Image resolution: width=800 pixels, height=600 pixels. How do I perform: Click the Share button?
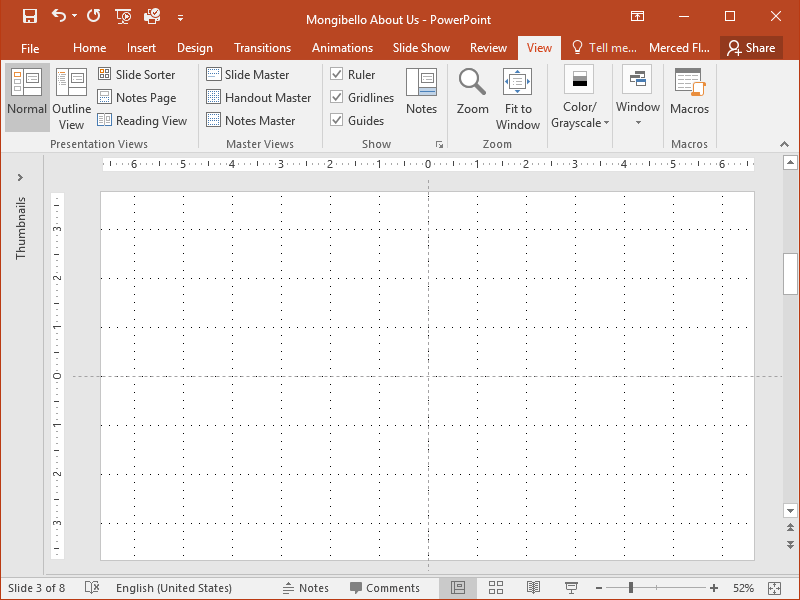click(x=751, y=47)
